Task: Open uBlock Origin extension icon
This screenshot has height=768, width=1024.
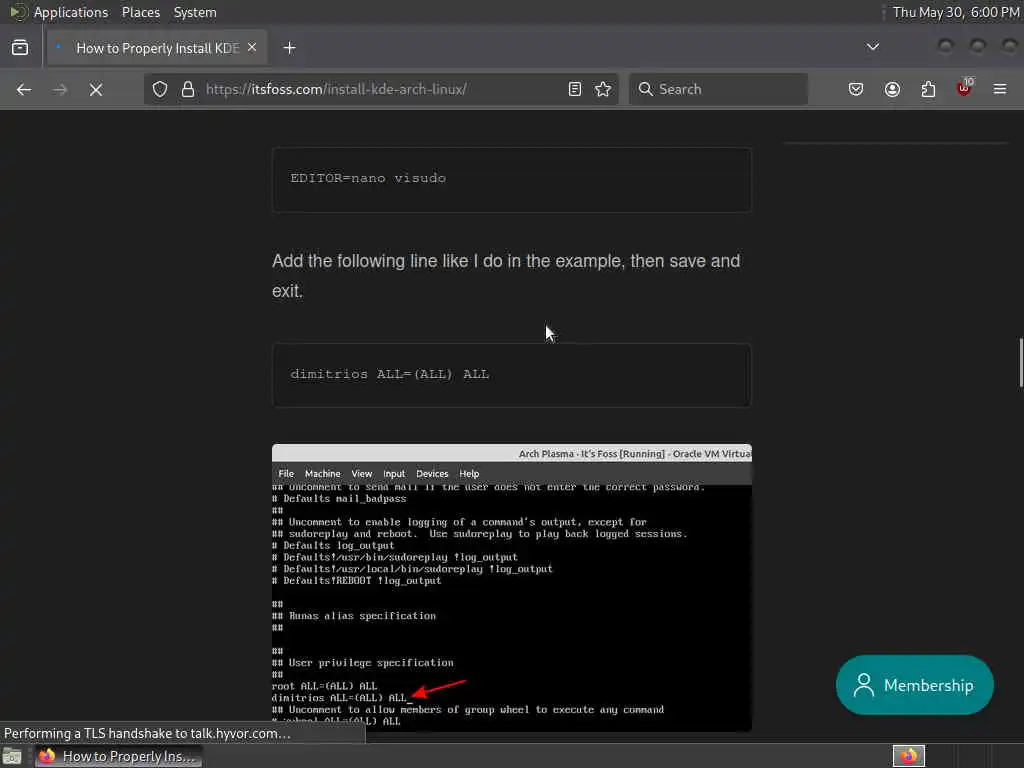Action: pyautogui.click(x=964, y=88)
